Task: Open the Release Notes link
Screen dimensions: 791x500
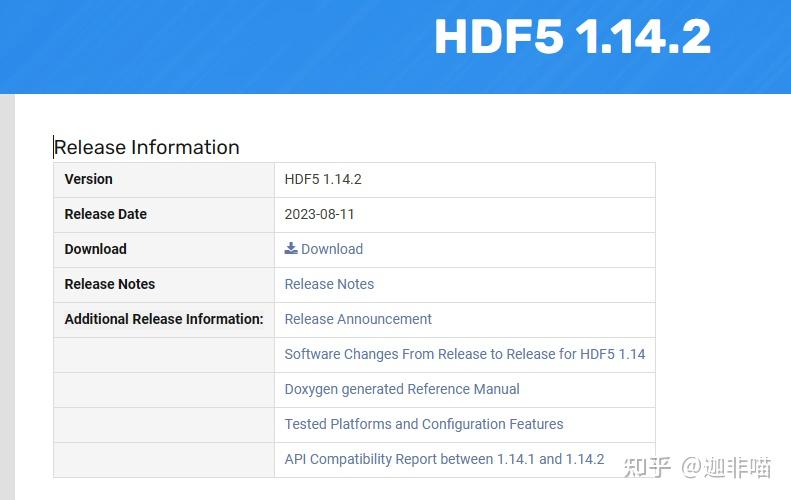Action: pos(329,284)
